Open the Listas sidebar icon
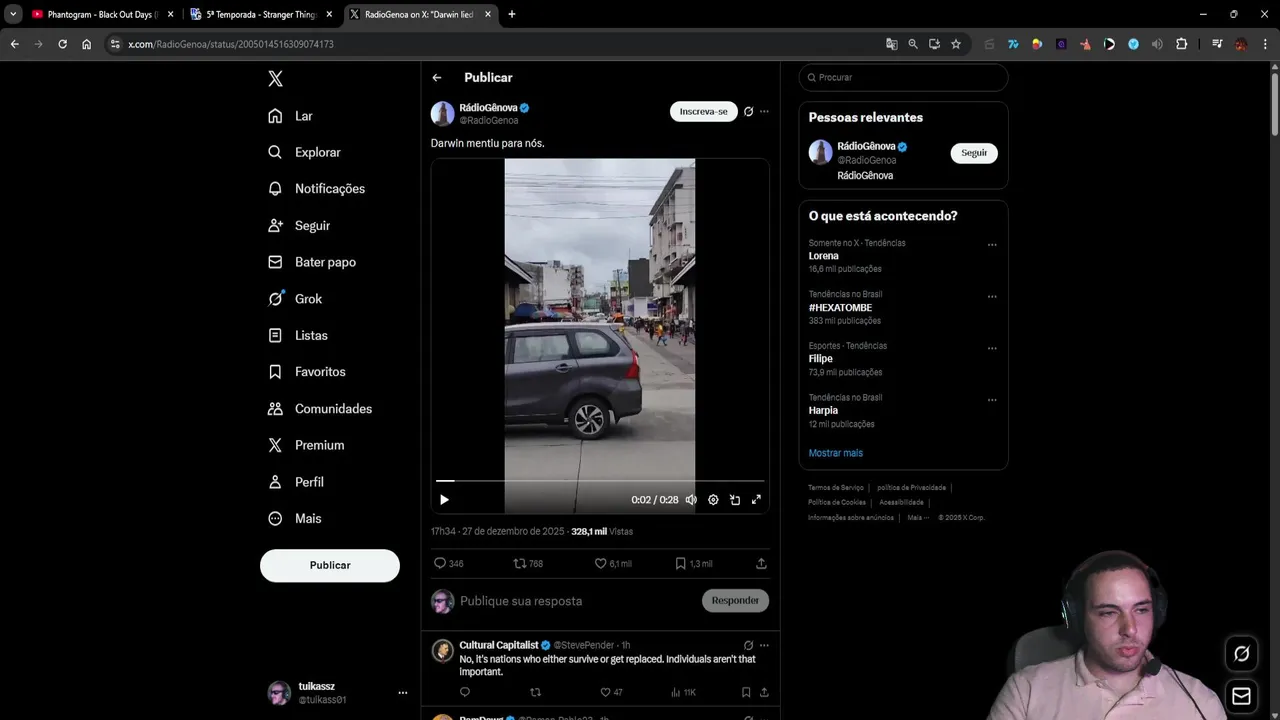The width and height of the screenshot is (1280, 720). point(275,335)
